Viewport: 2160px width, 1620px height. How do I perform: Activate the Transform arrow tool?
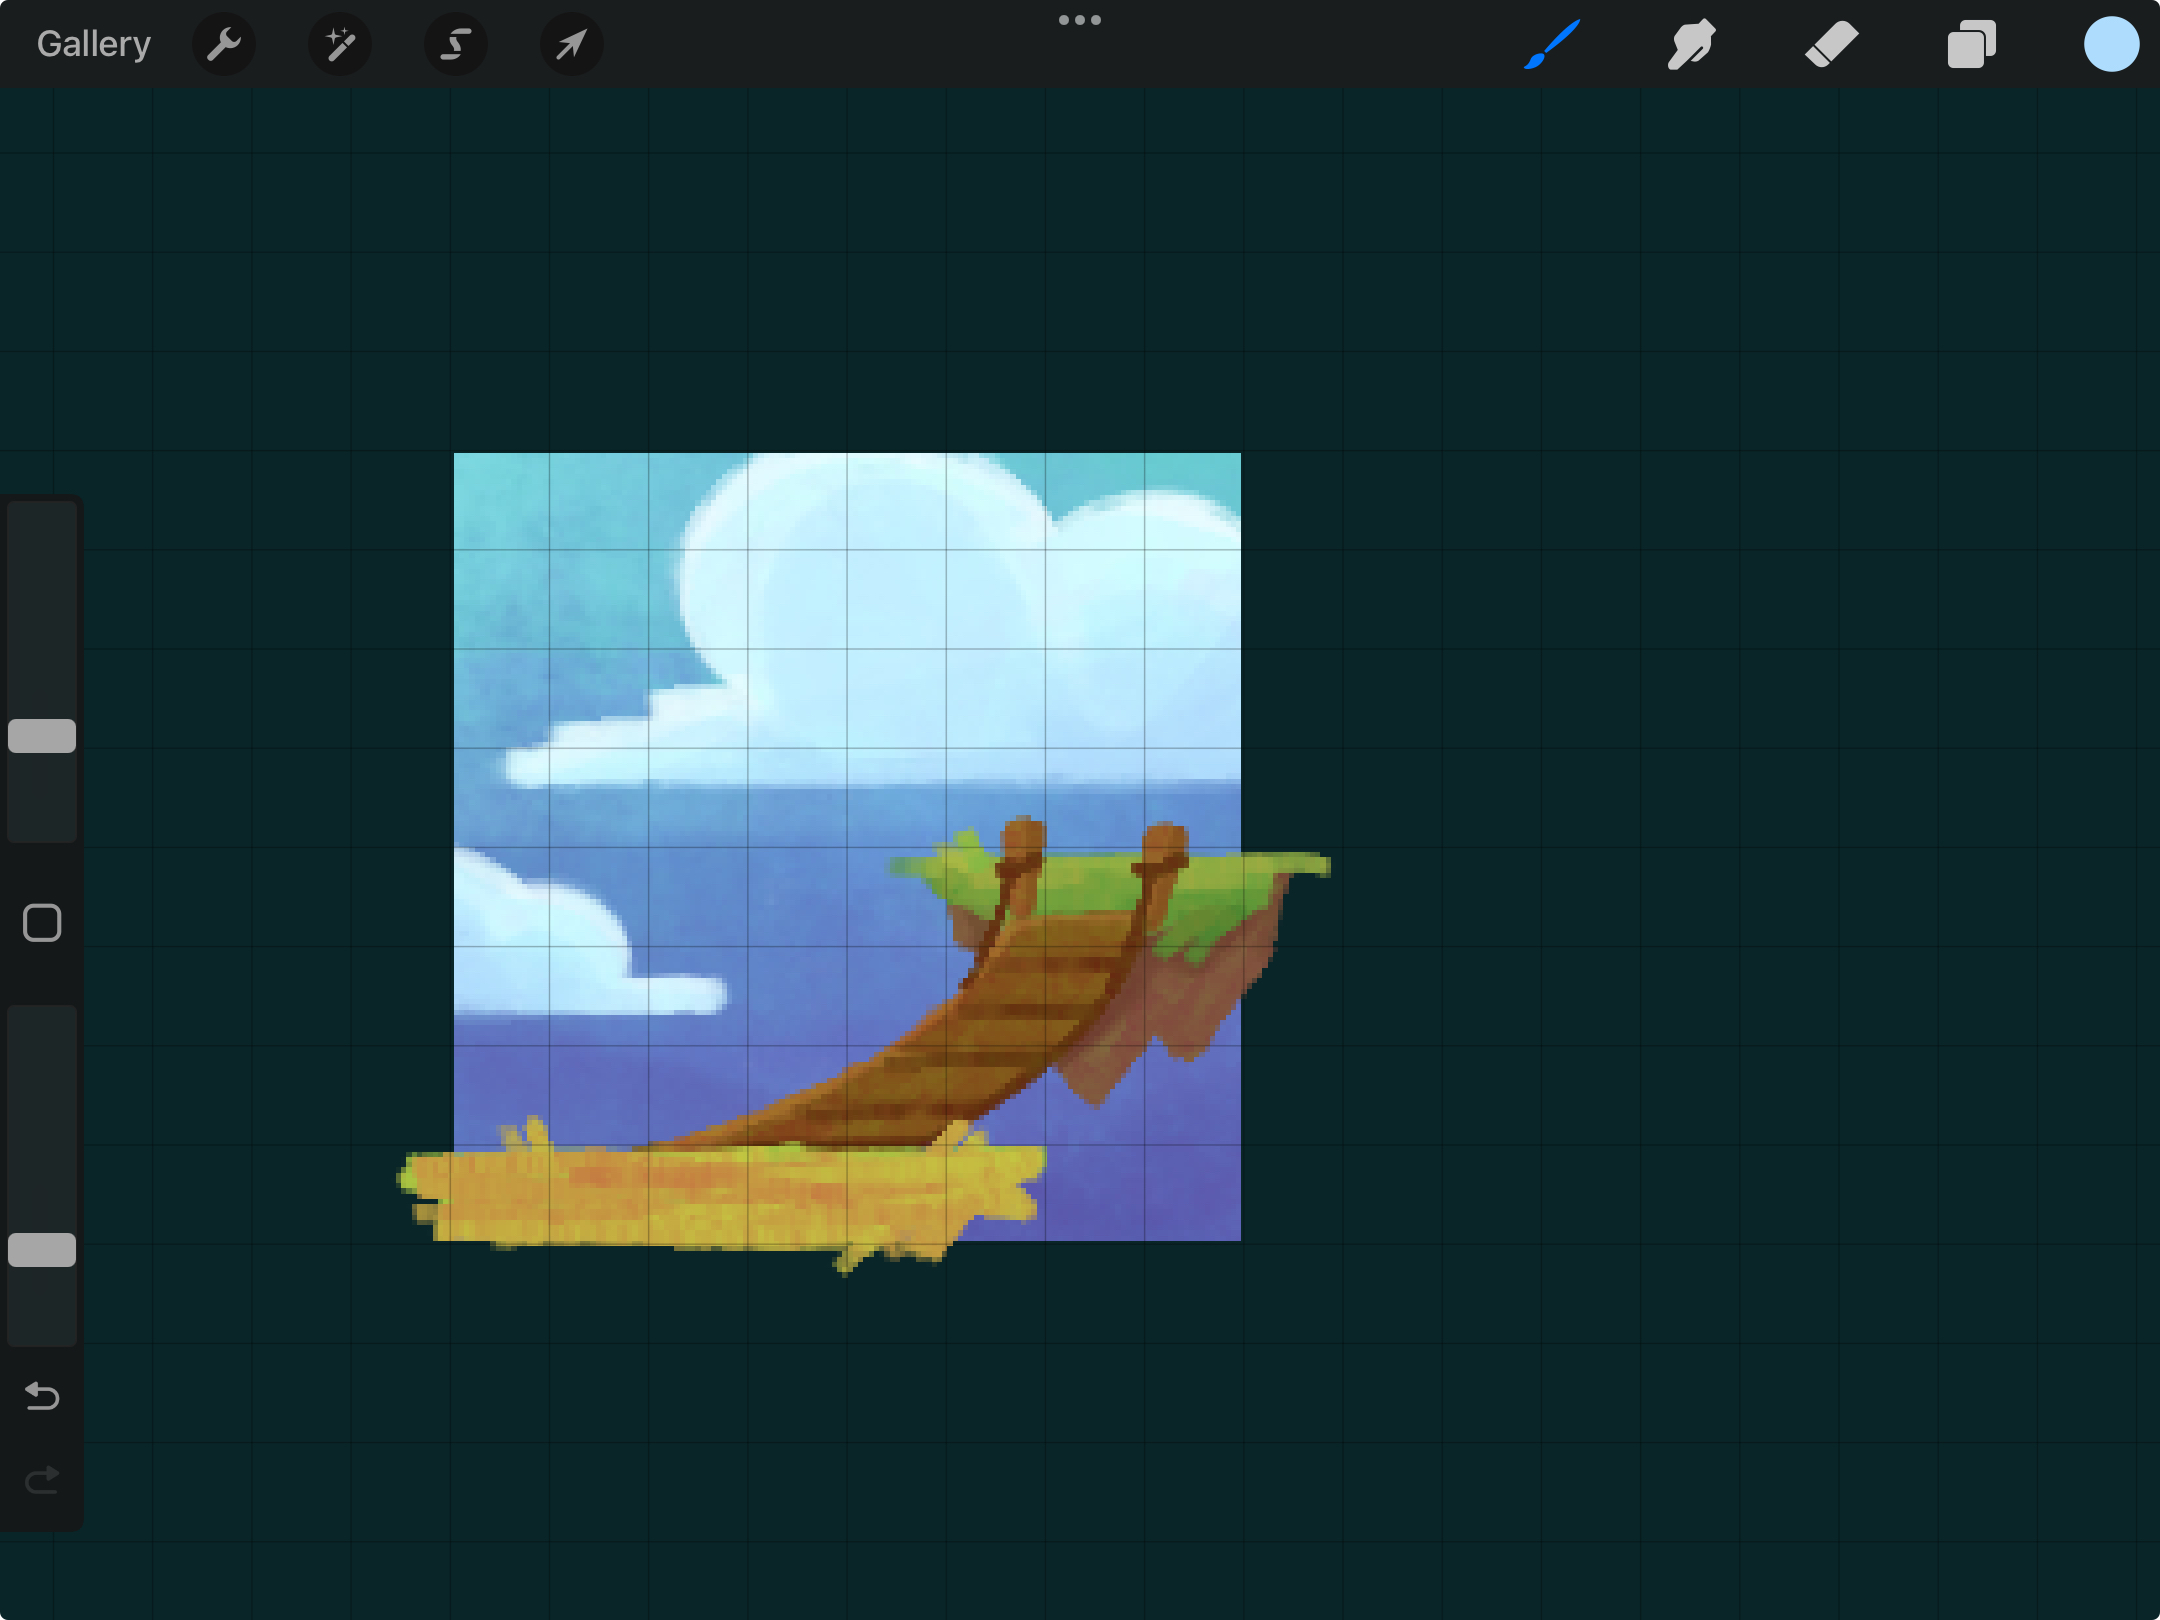[x=572, y=44]
